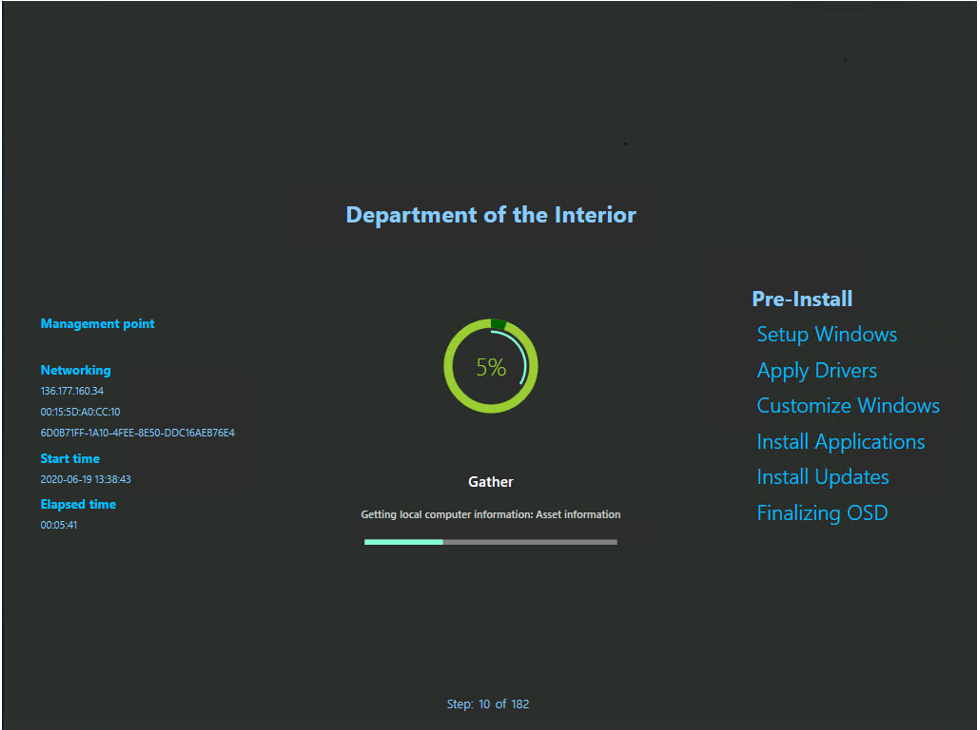
Task: Click the Step 10 of 182 counter
Action: (488, 704)
